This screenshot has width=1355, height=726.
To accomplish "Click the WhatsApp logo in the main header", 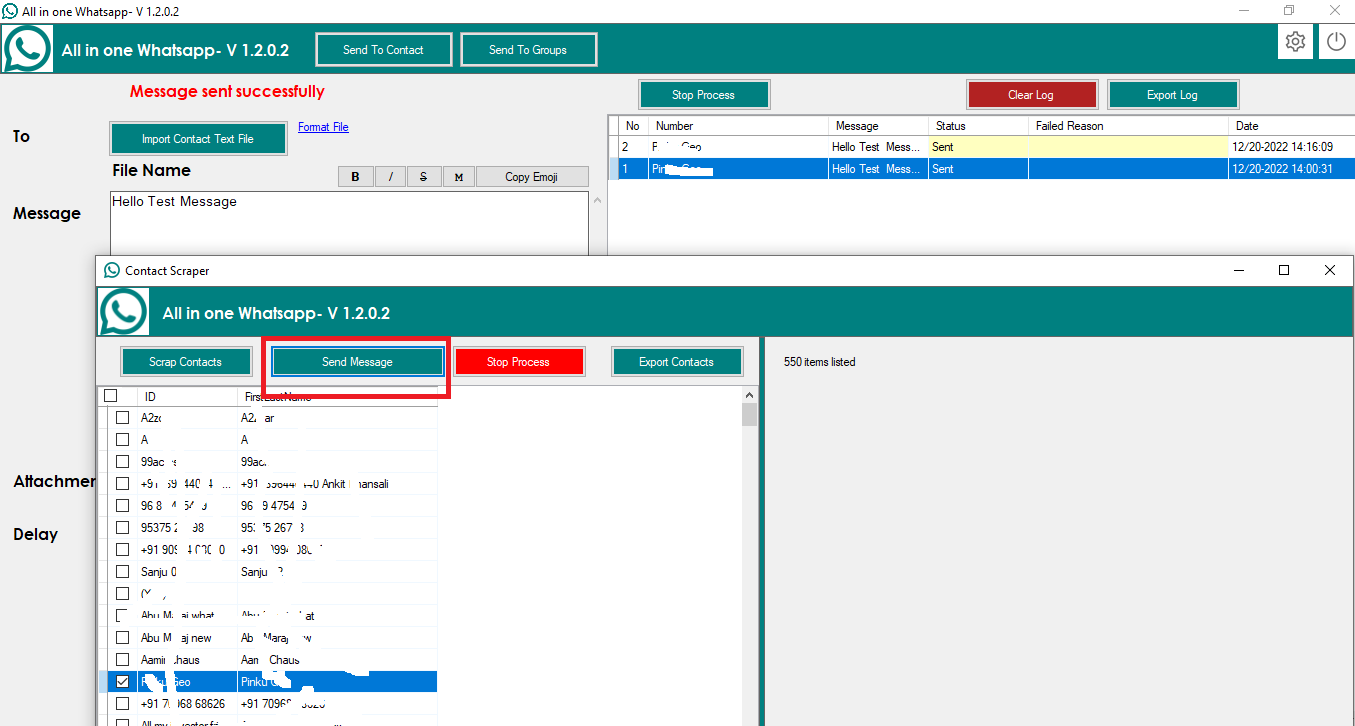I will pos(26,49).
